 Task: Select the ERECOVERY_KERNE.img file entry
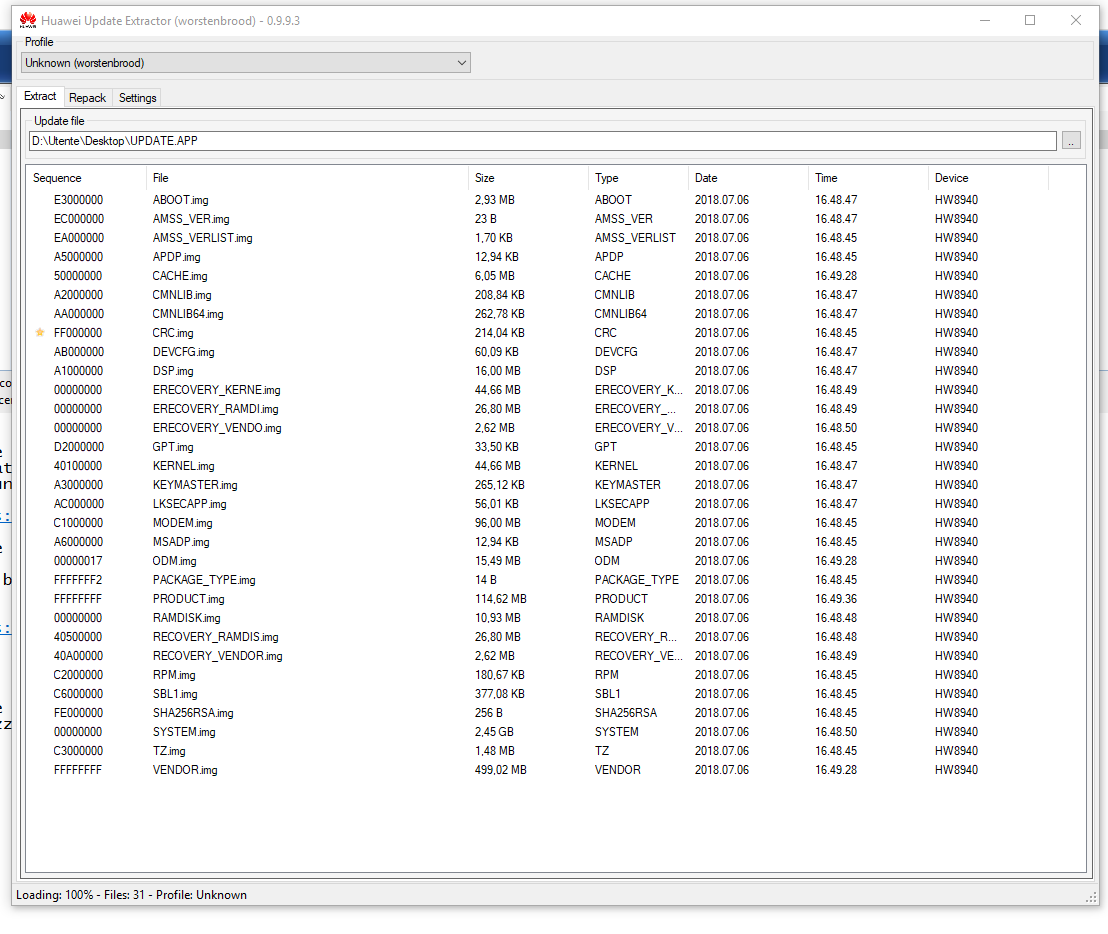click(x=216, y=391)
